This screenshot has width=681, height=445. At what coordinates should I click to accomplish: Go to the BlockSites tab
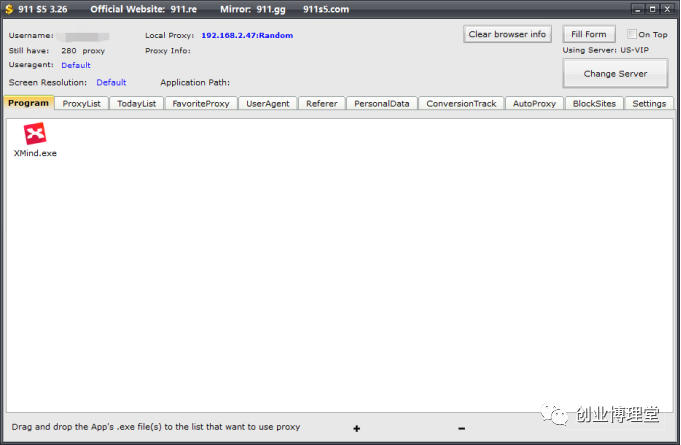click(x=594, y=104)
